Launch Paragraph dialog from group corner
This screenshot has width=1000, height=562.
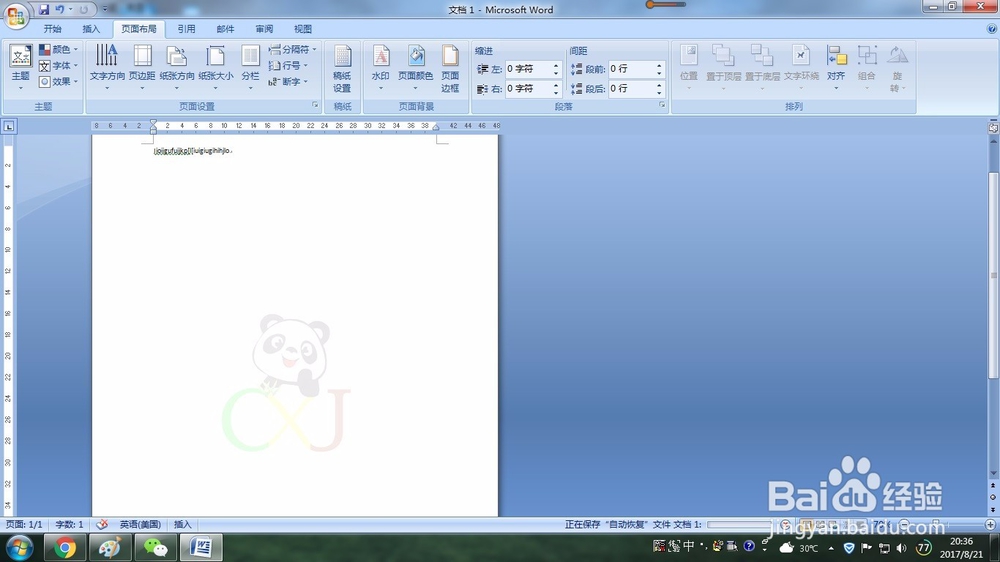coord(662,105)
